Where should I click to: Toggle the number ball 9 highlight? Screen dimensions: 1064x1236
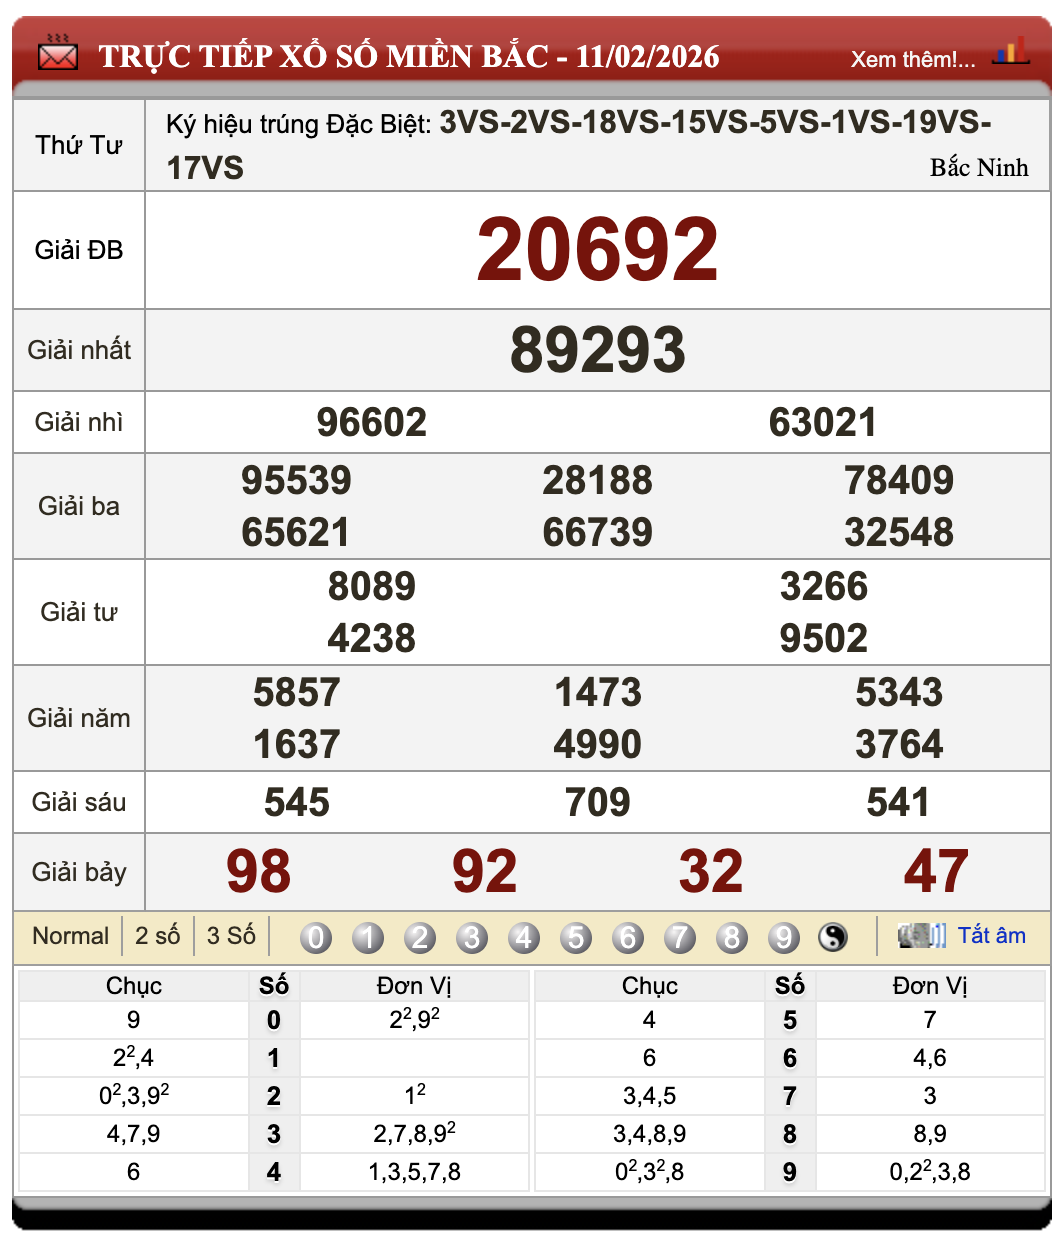[785, 938]
